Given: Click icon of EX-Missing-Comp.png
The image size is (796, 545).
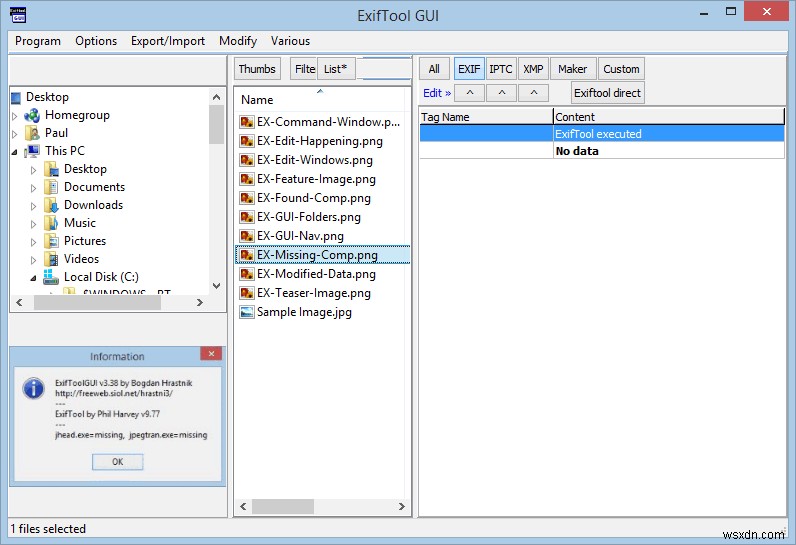Looking at the screenshot, I should tap(247, 255).
